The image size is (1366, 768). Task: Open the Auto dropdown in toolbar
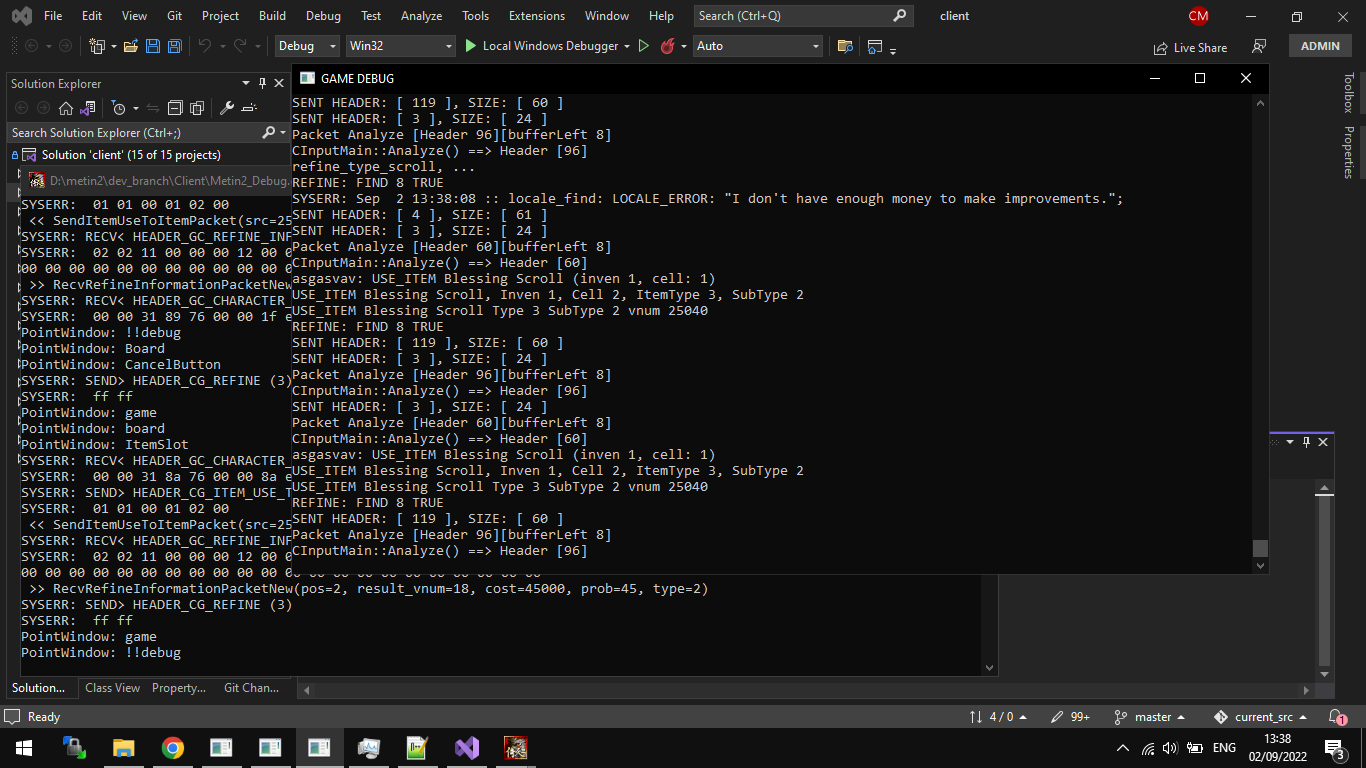758,46
